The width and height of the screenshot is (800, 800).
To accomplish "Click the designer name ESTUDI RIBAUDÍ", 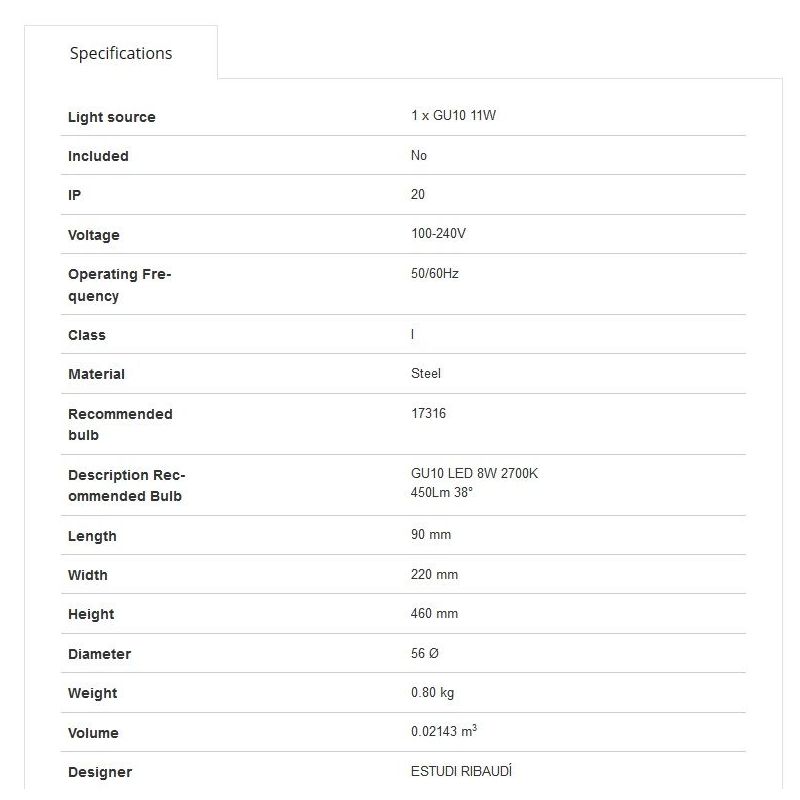I will point(461,771).
